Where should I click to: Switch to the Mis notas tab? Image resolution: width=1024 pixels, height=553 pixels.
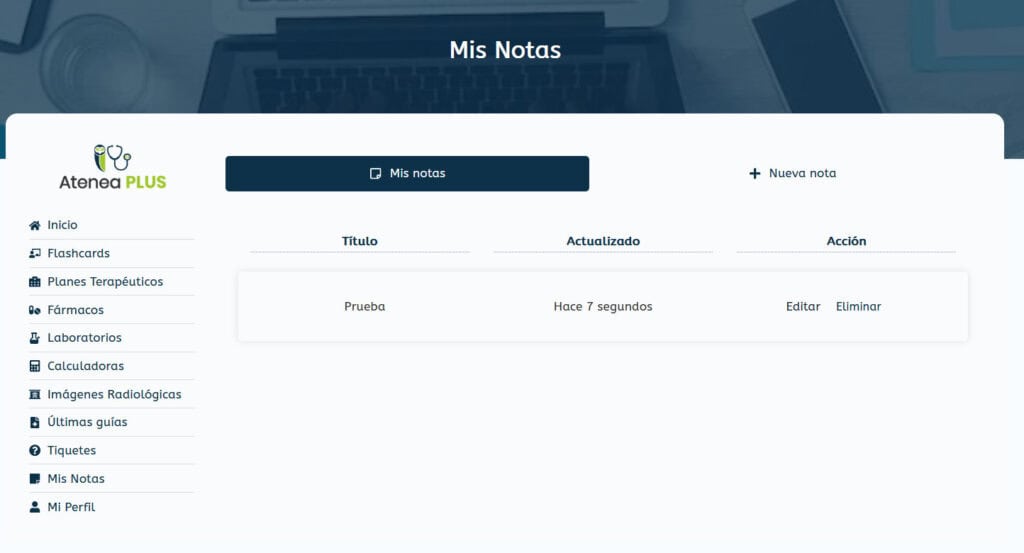pyautogui.click(x=407, y=173)
